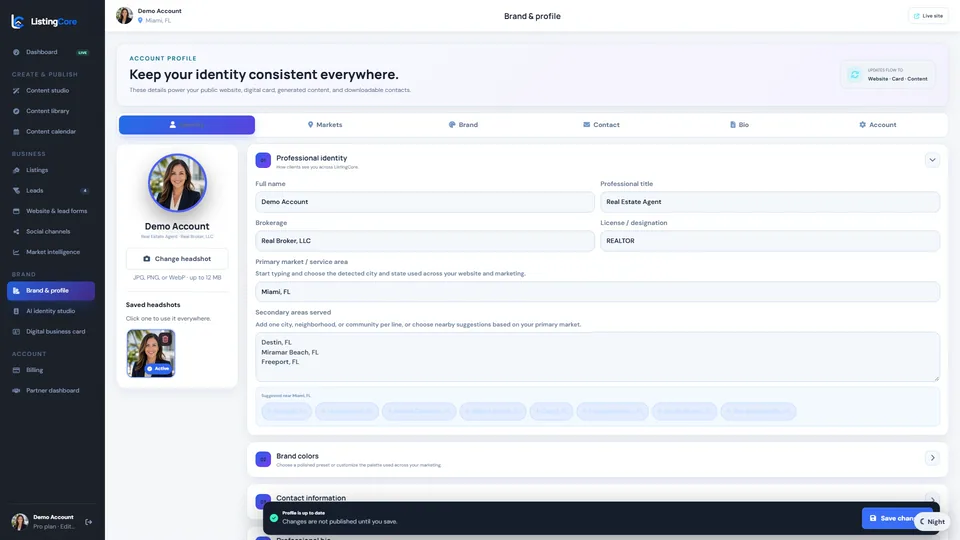
Task: Click the Brand colors section icon
Action: (263, 459)
